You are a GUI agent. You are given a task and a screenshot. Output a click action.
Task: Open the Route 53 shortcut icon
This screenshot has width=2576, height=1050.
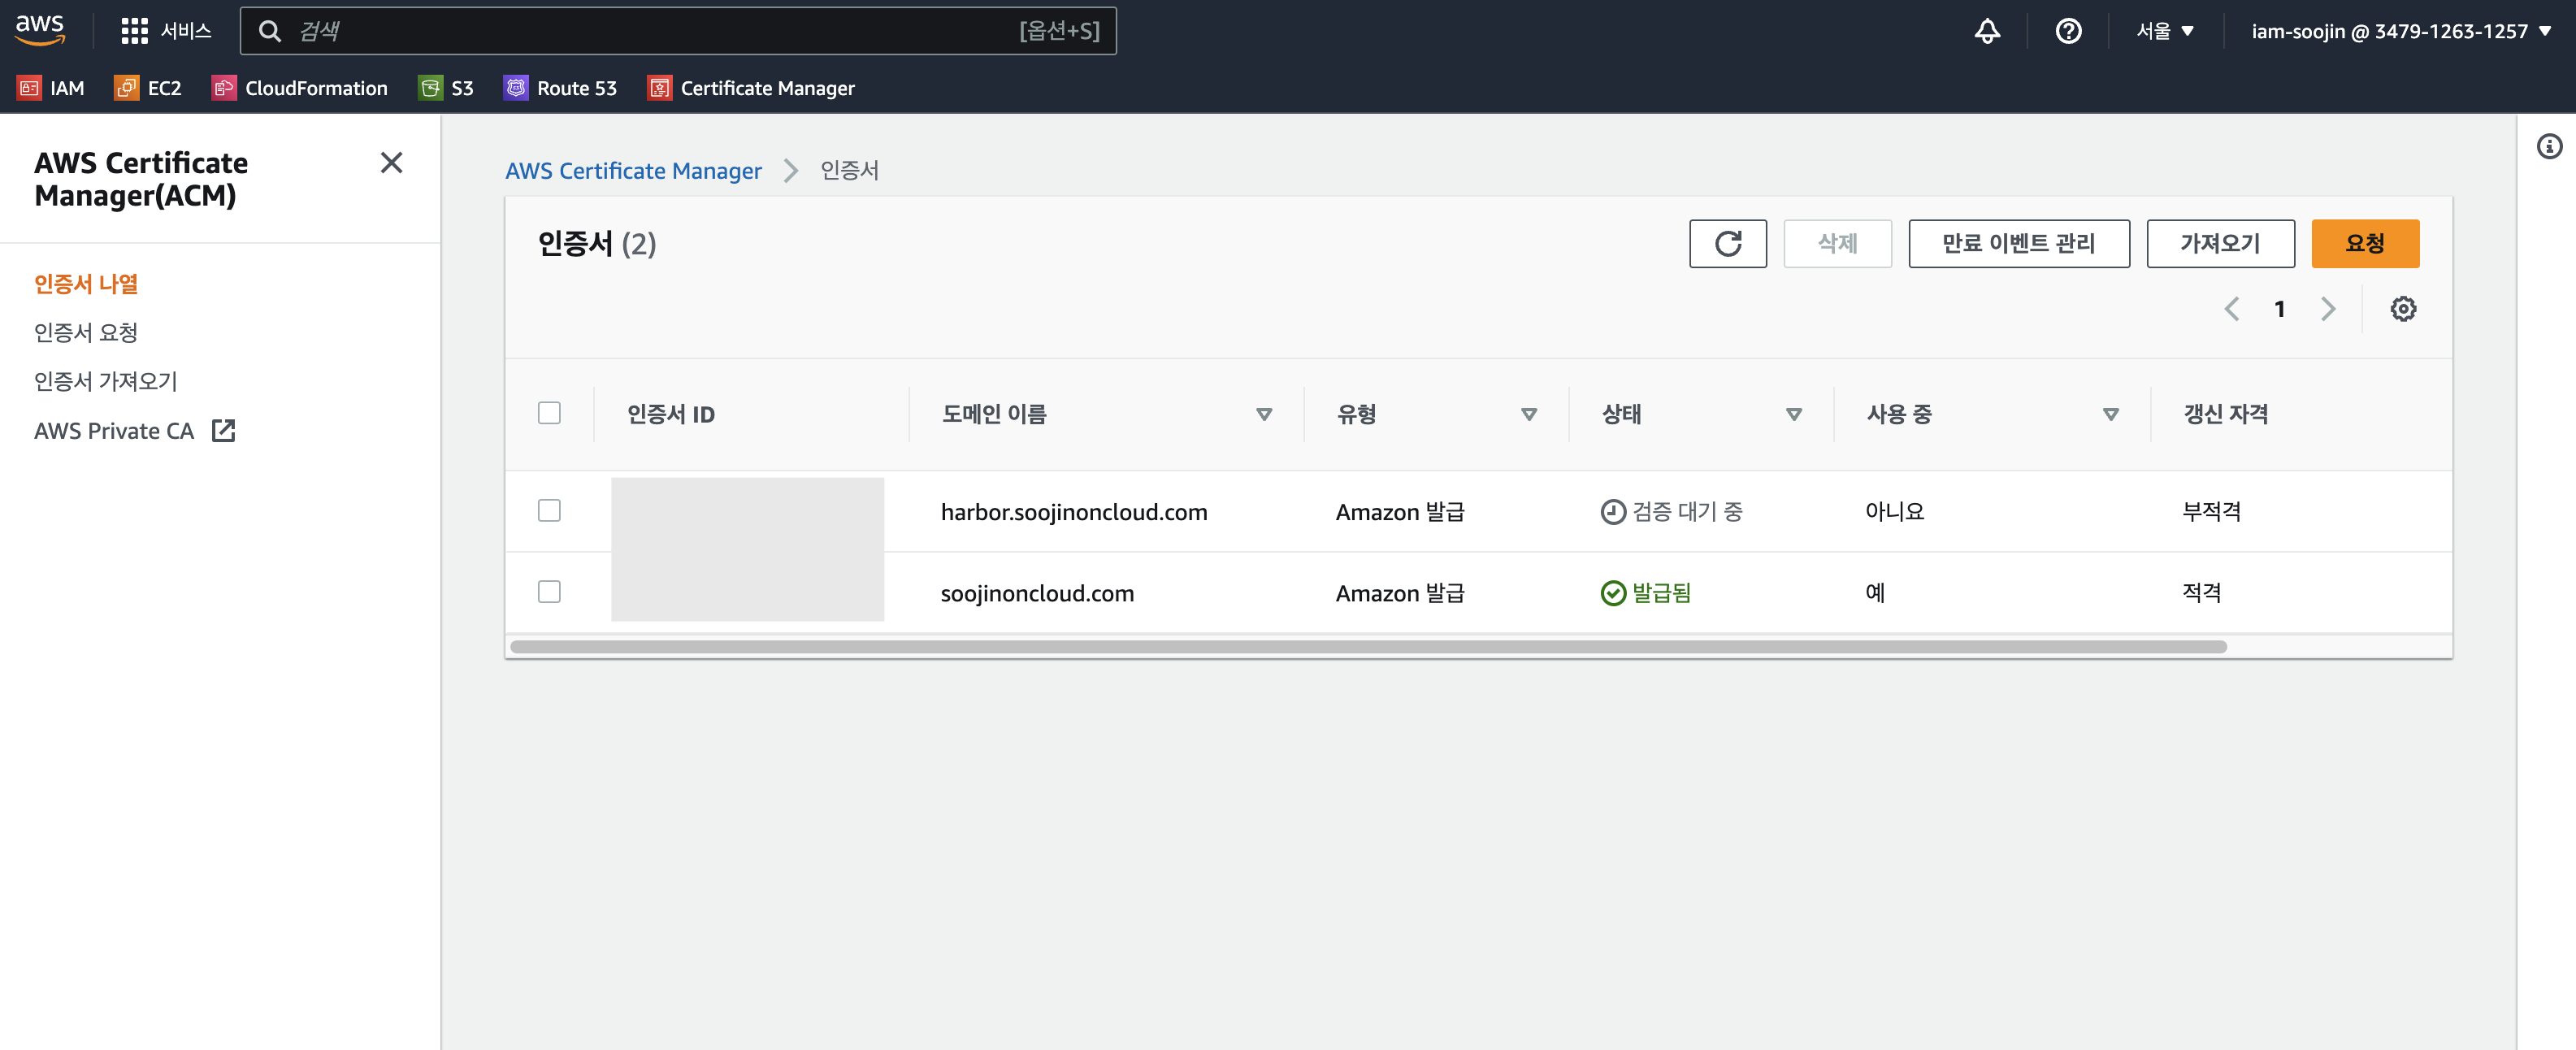point(516,88)
